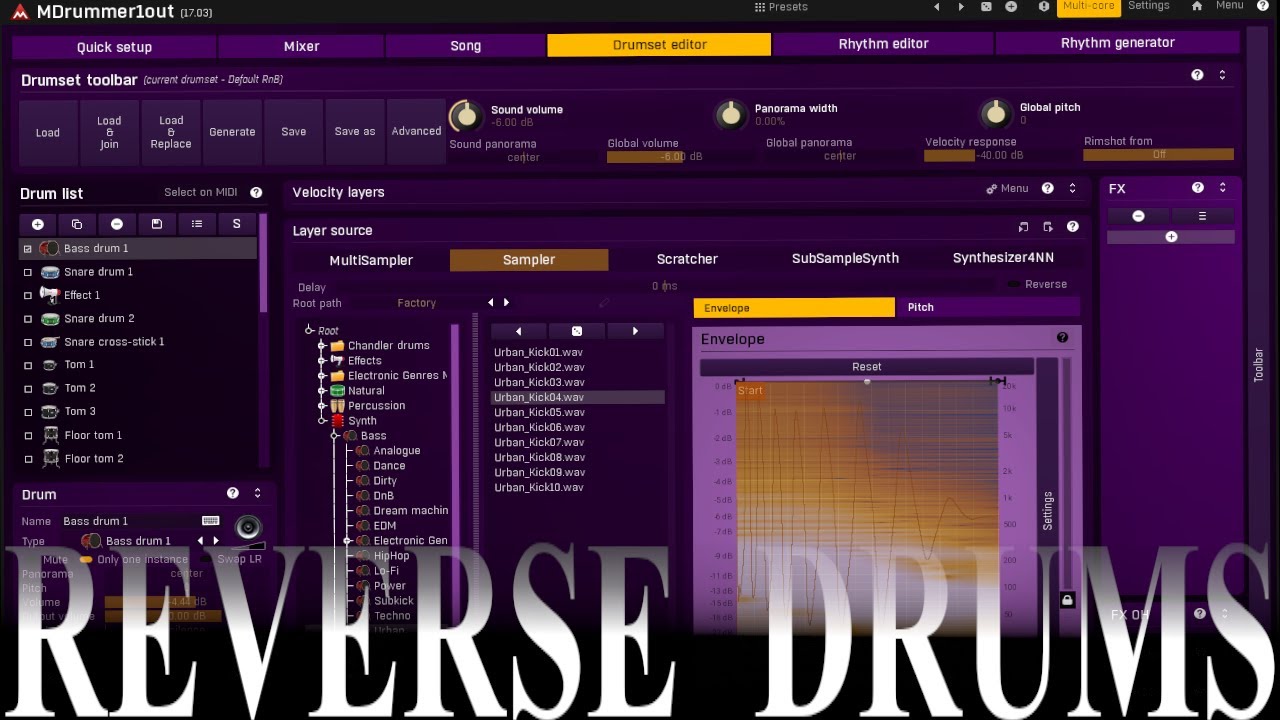
Task: Go to previous preset arrow in title bar
Action: pyautogui.click(x=936, y=7)
